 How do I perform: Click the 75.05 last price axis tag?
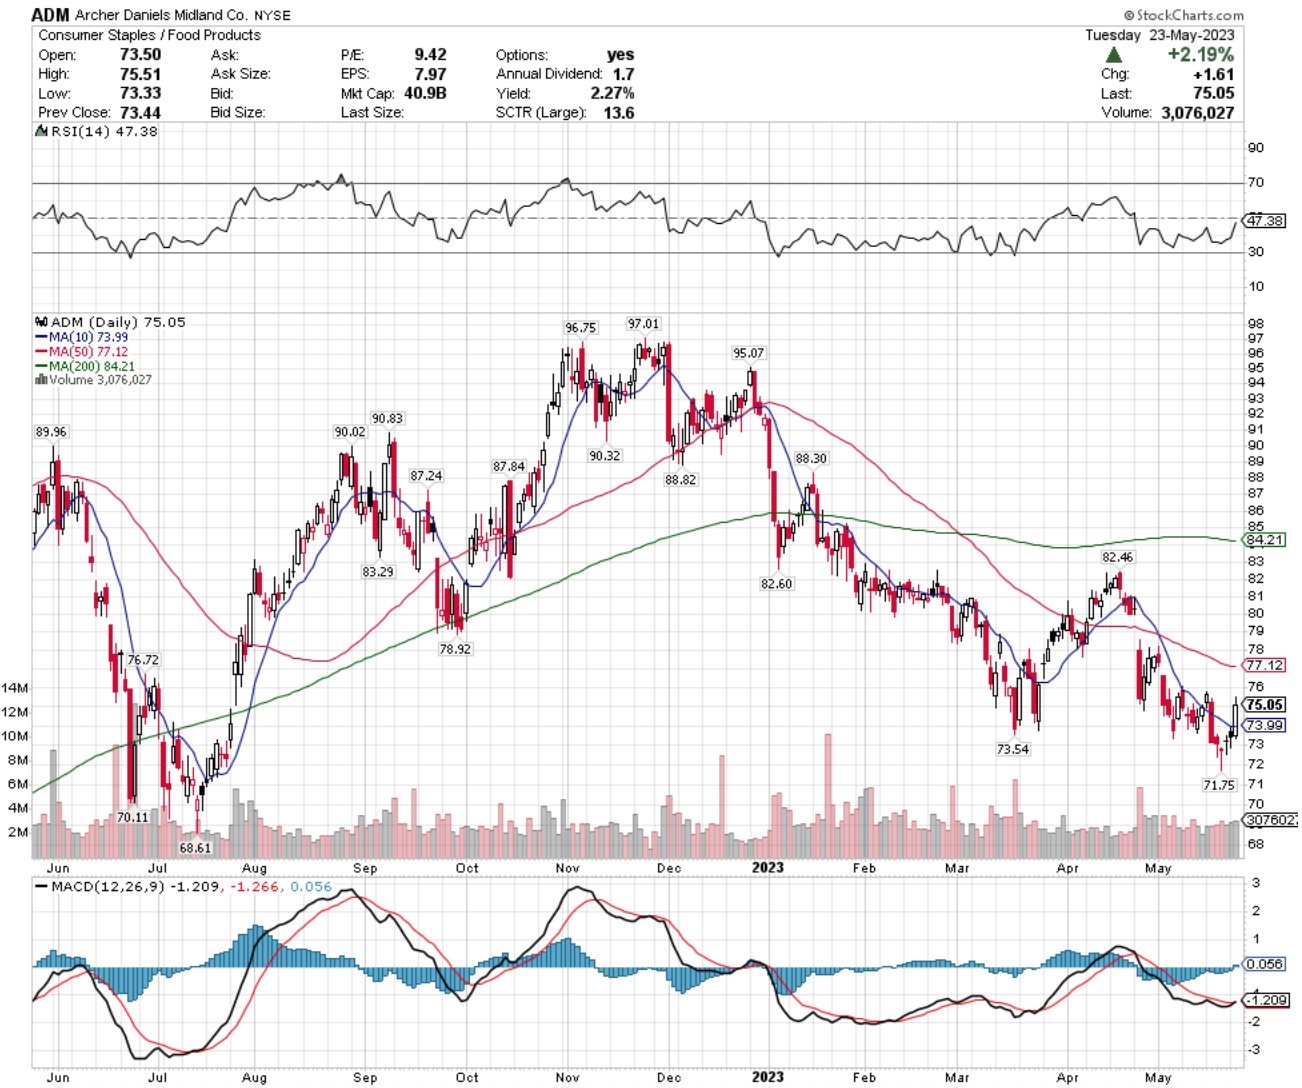coord(1265,705)
